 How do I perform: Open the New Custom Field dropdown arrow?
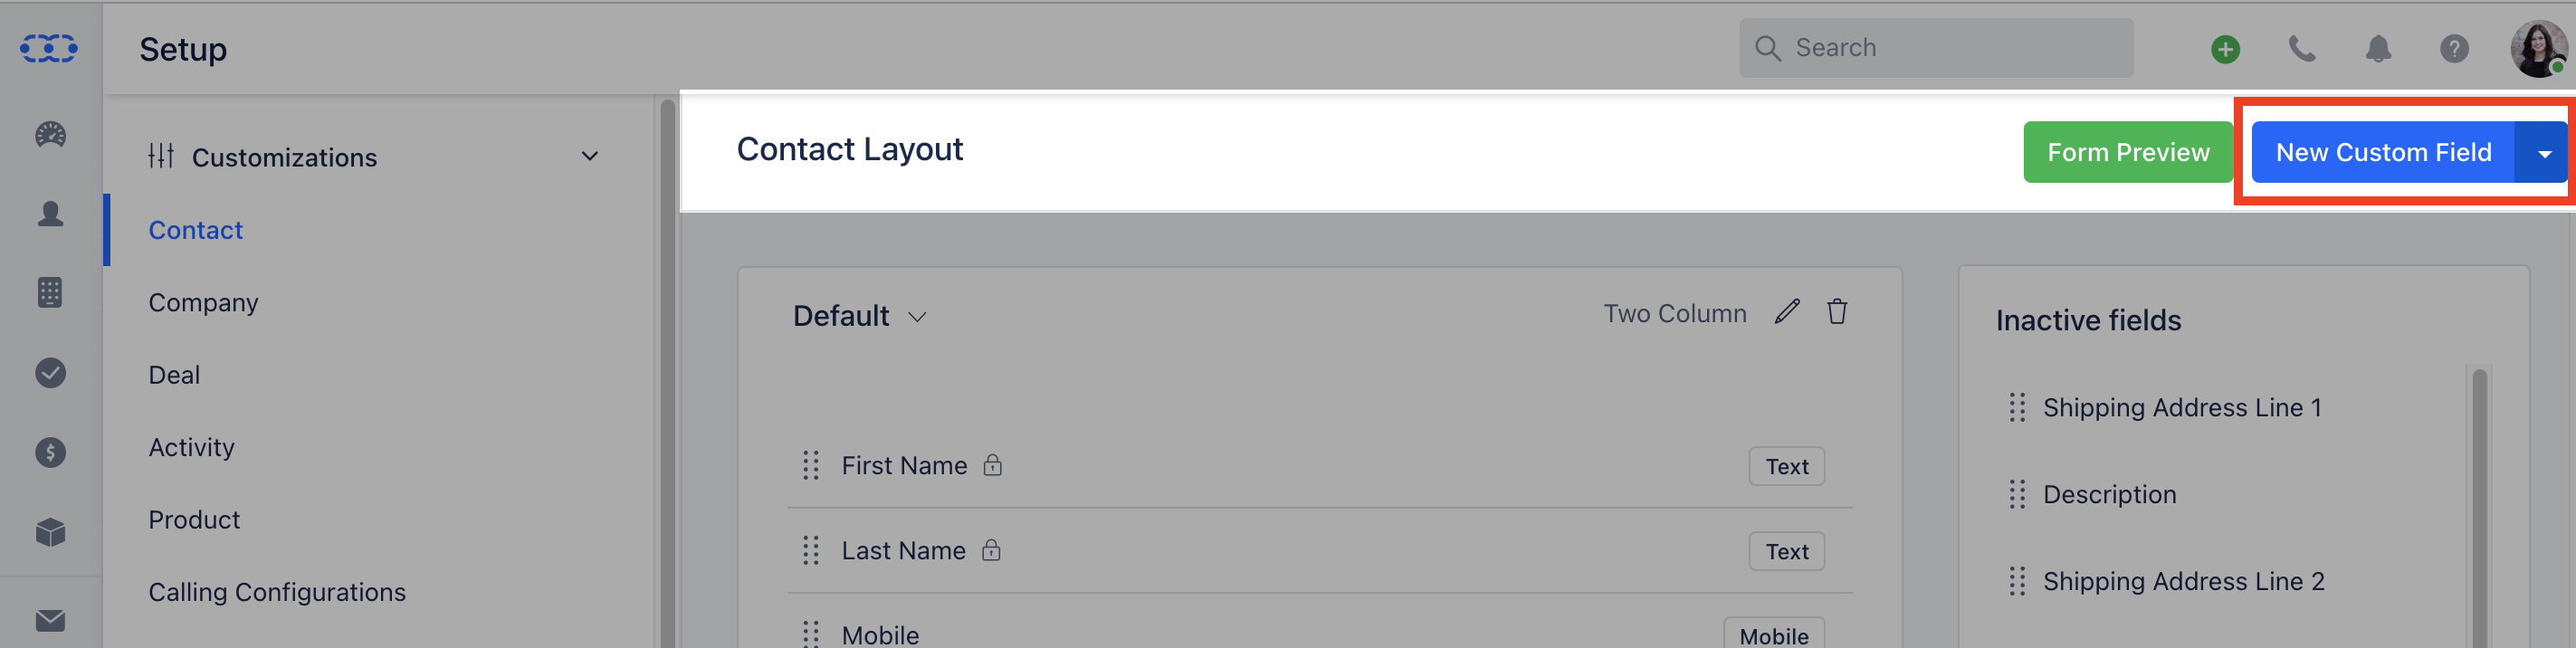[2544, 153]
